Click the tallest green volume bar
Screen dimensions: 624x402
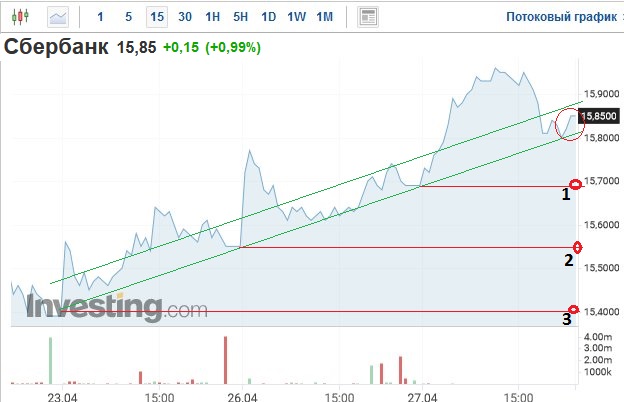[50, 361]
